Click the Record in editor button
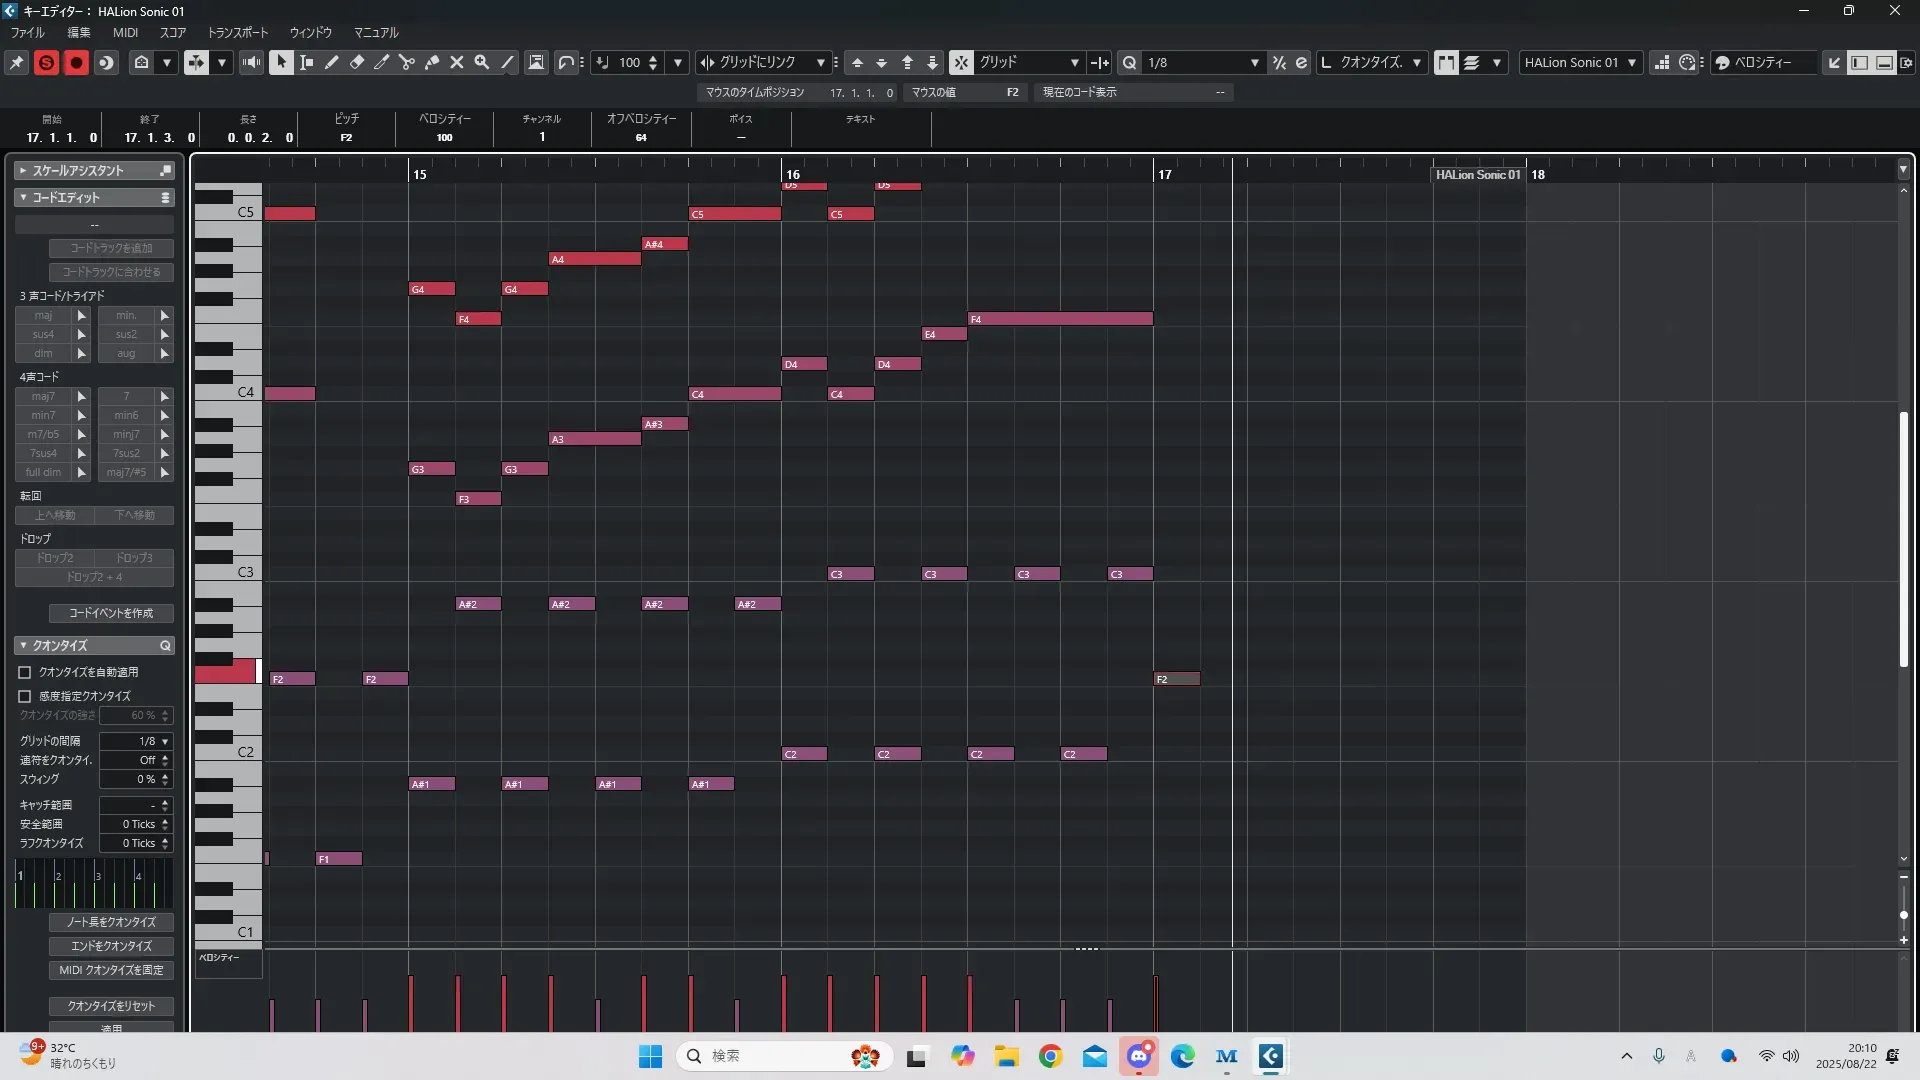Screen dimensions: 1920x1080 [76, 62]
